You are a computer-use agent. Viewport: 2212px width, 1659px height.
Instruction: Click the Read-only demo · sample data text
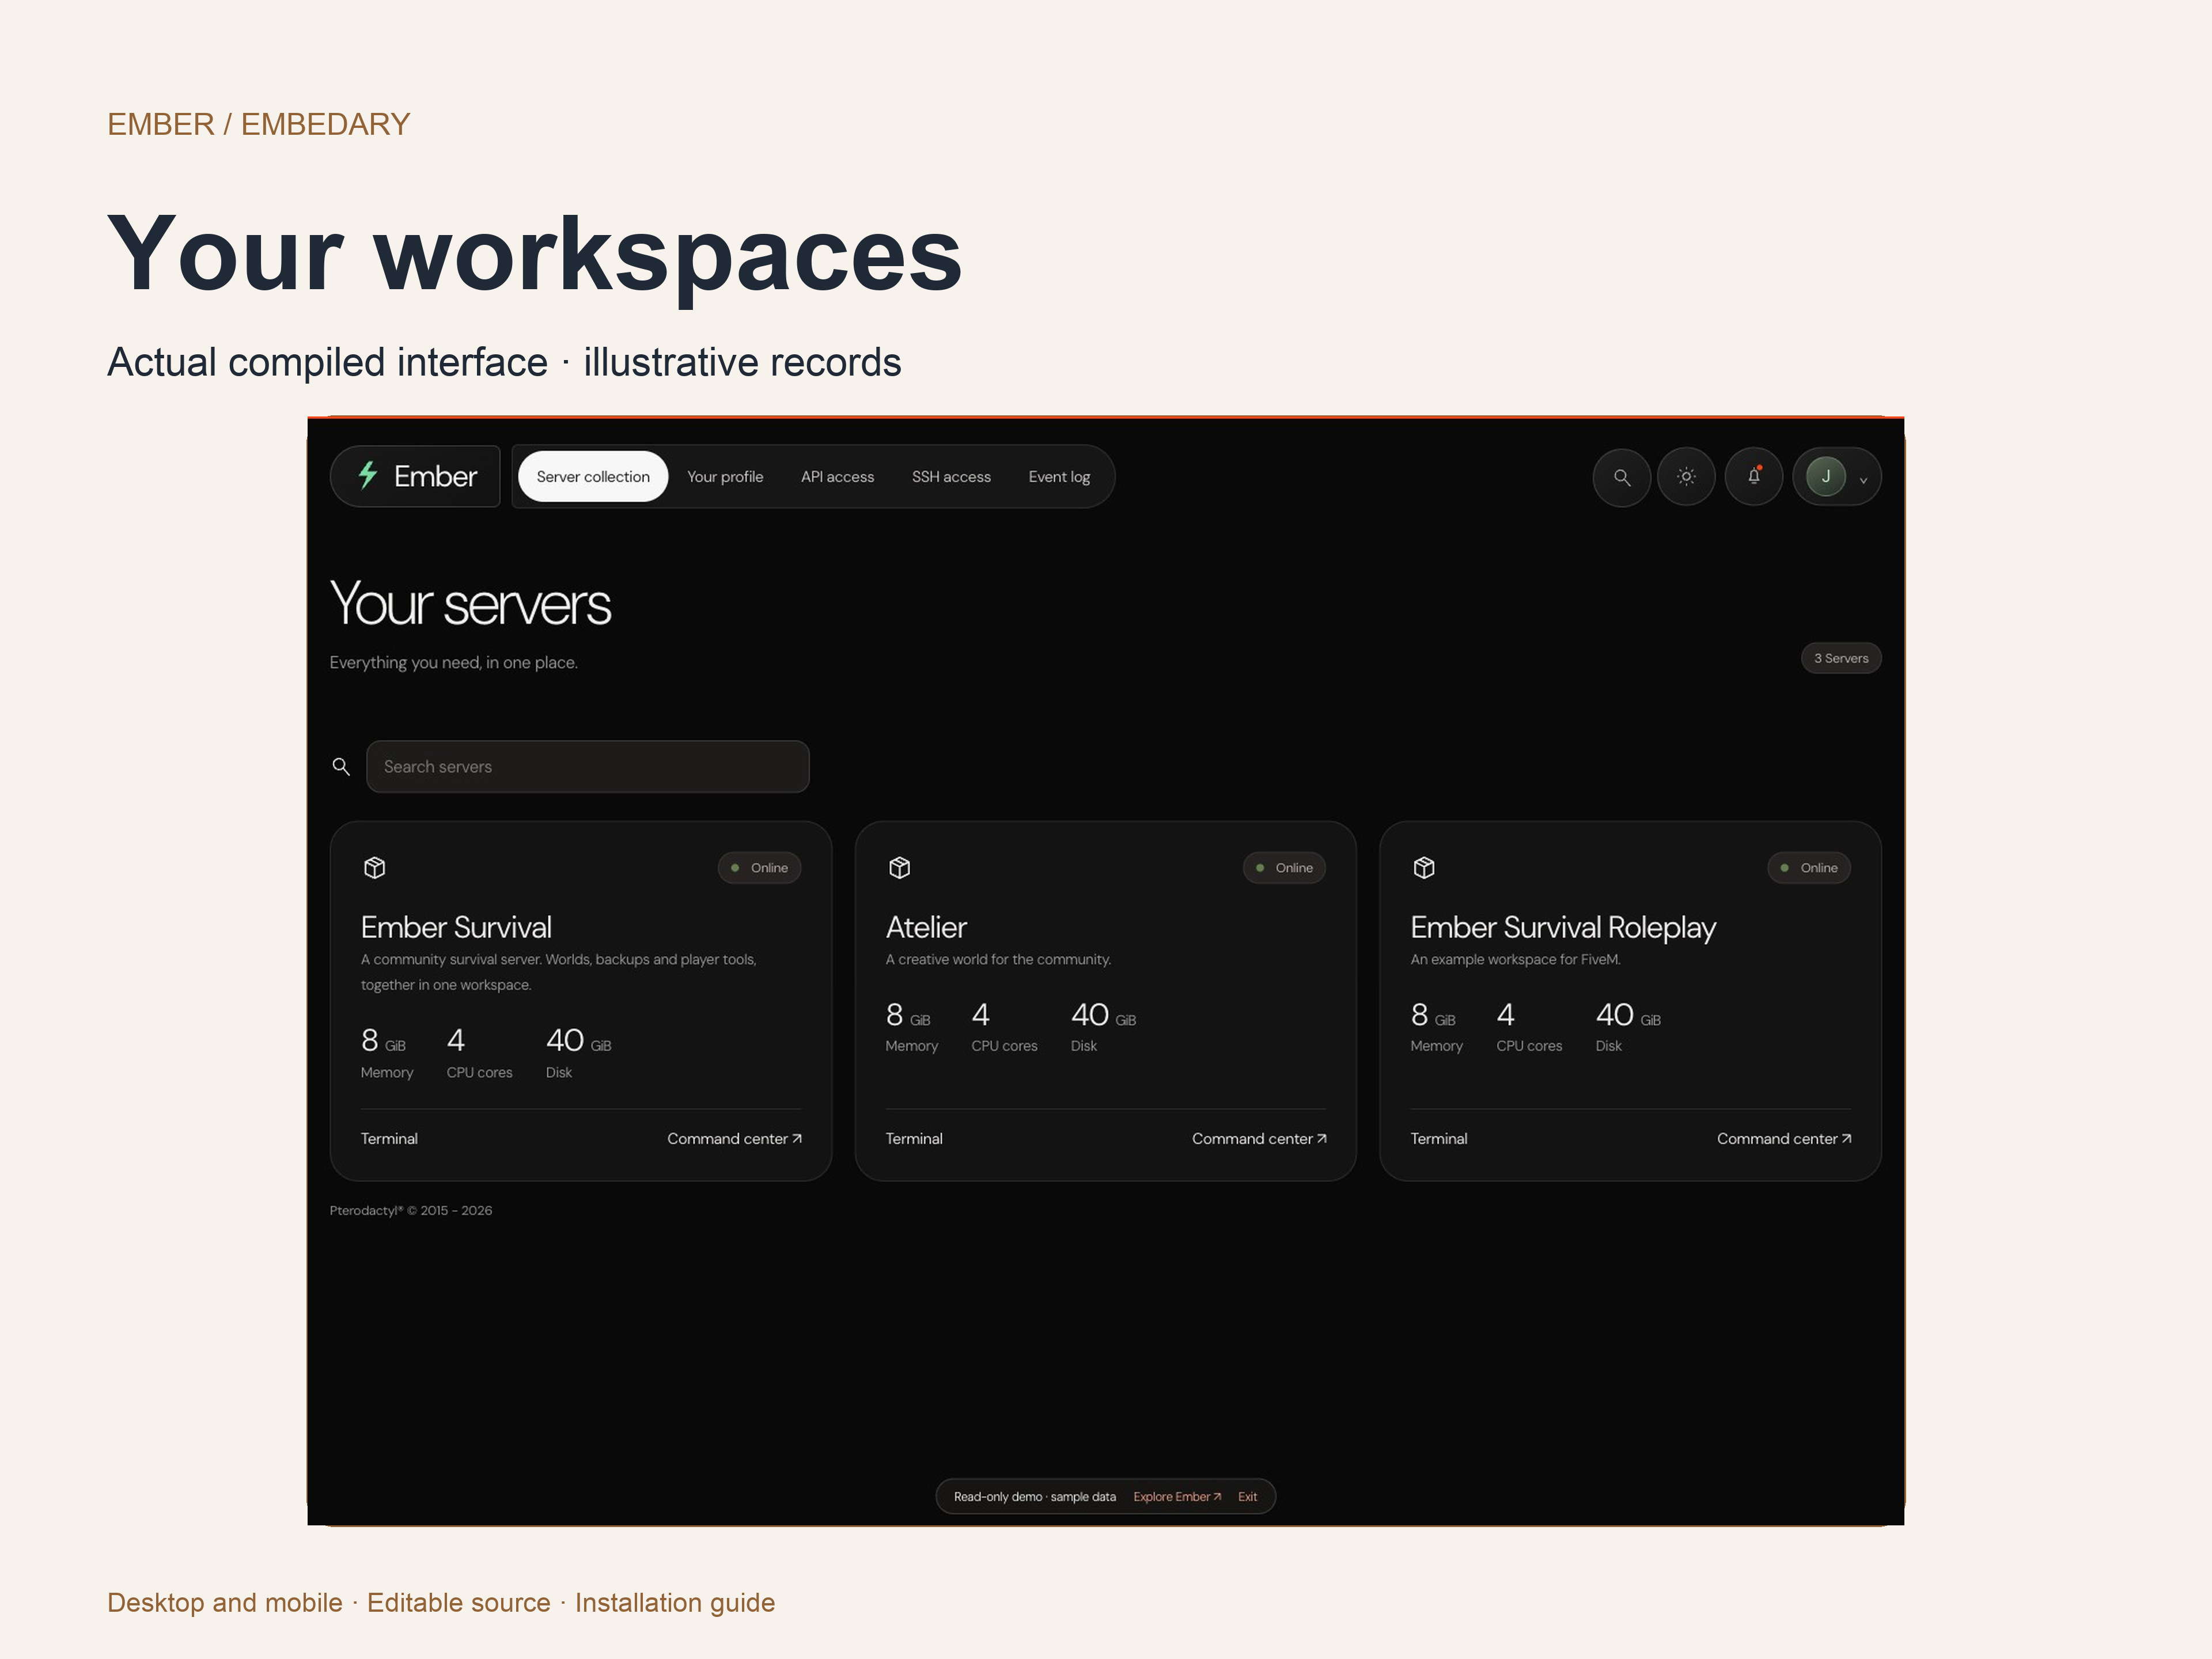pos(1034,1497)
